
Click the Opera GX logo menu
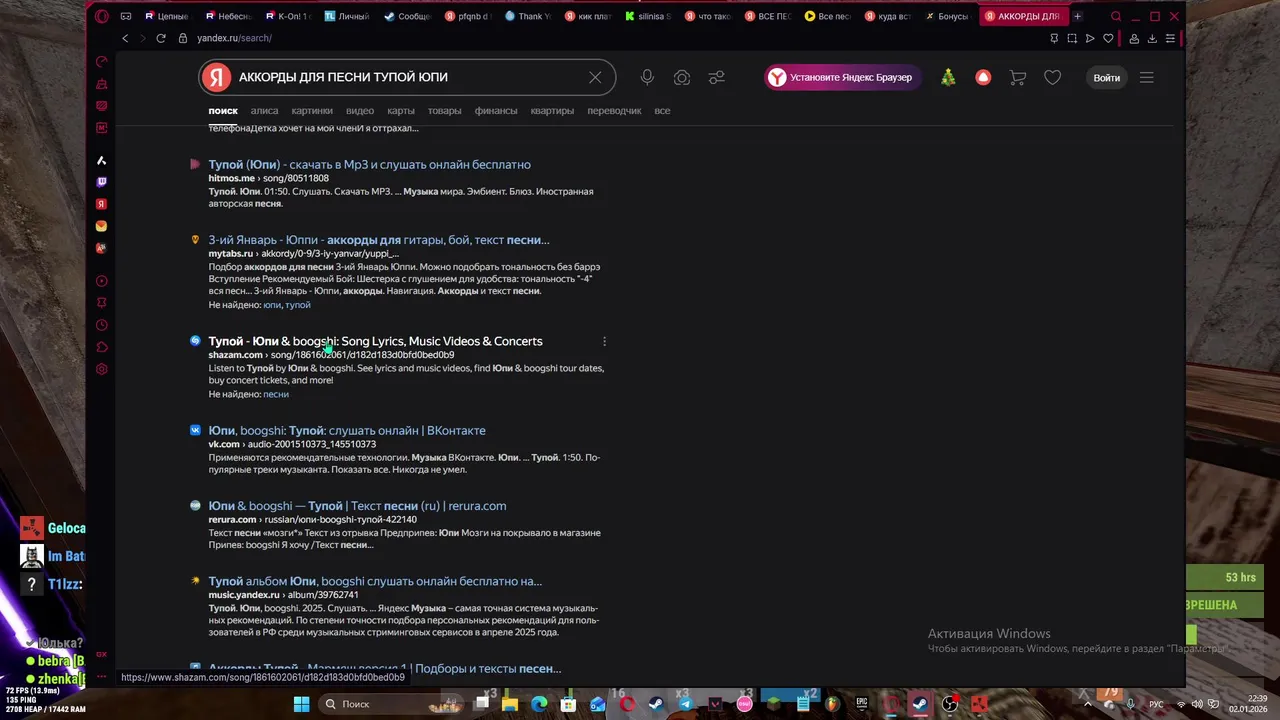(101, 16)
